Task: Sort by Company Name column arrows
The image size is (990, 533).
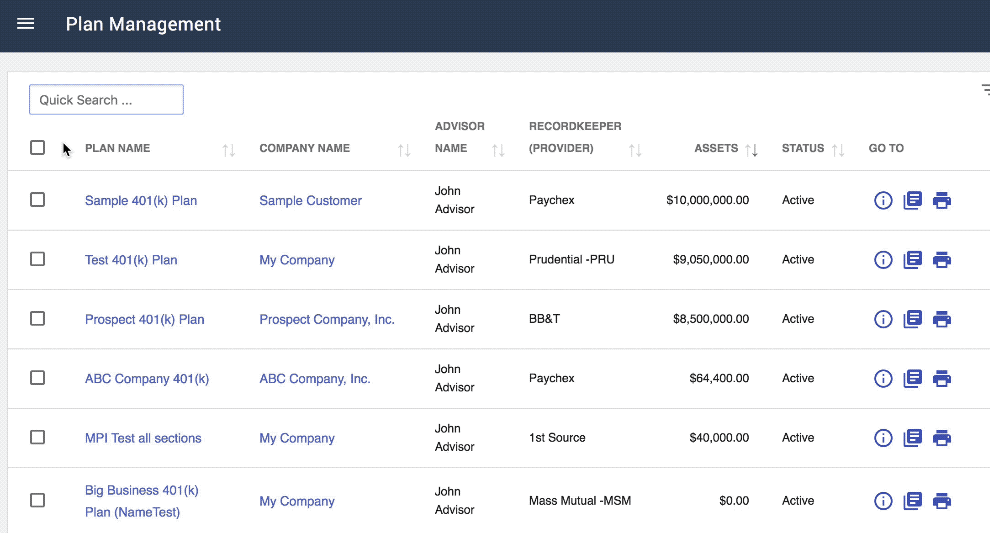Action: [x=404, y=150]
